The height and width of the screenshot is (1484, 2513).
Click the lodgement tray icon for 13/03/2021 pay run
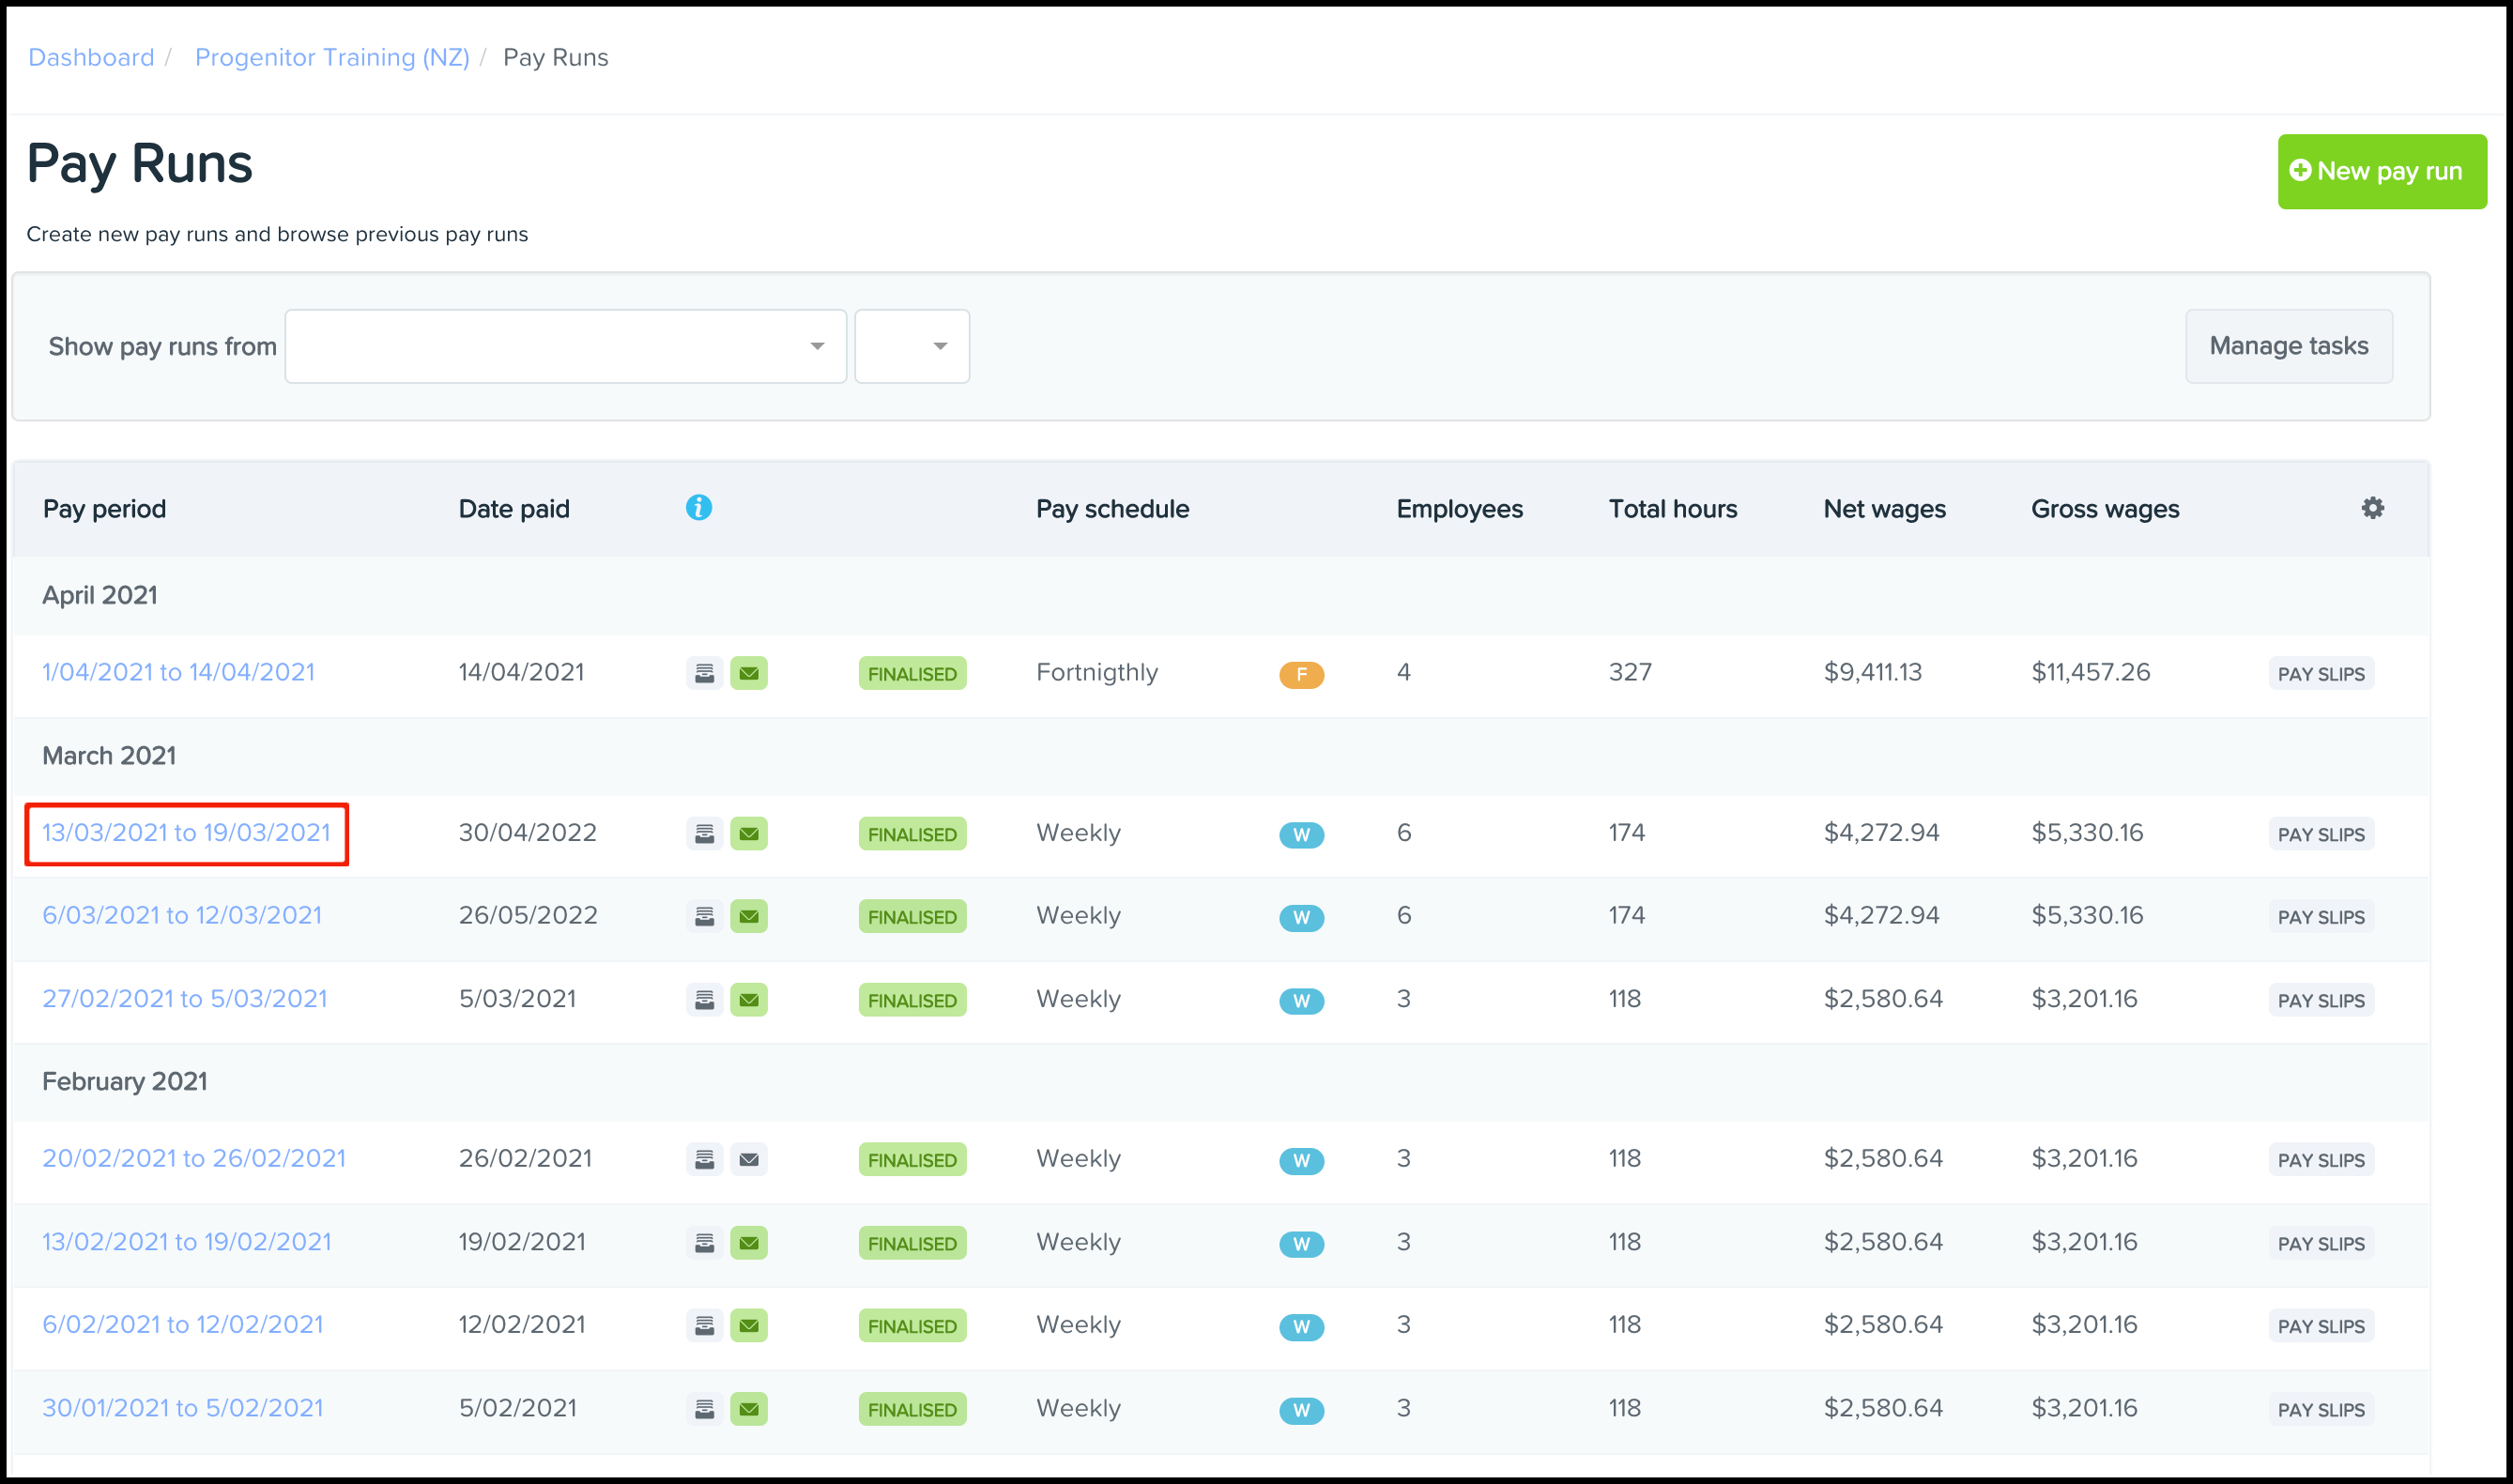pos(704,834)
